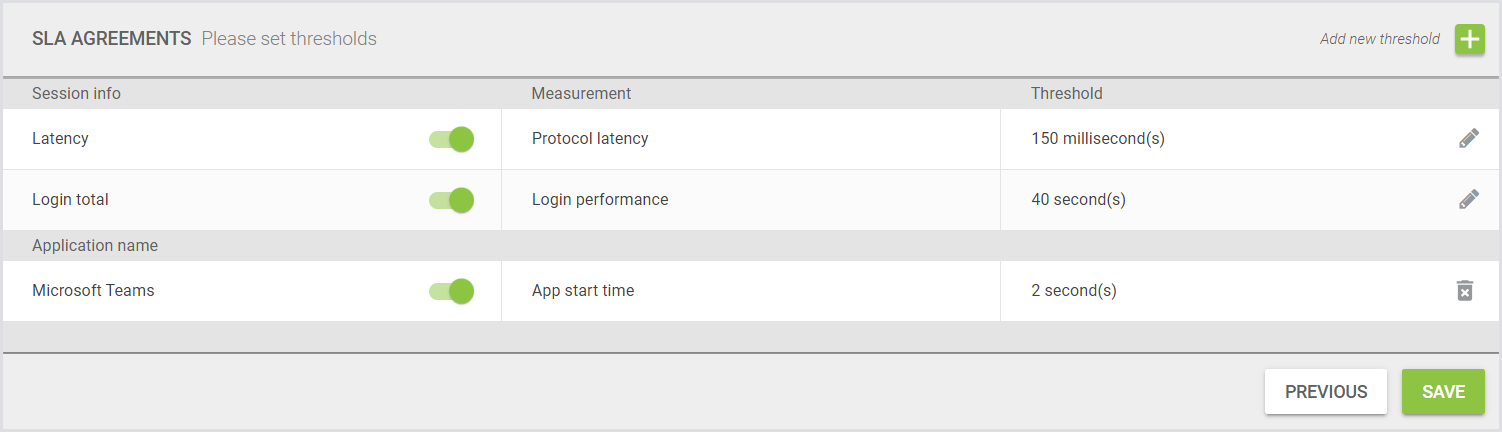Click the "Add new threshold" text
Screen dimensions: 1502x432
click(x=1379, y=40)
